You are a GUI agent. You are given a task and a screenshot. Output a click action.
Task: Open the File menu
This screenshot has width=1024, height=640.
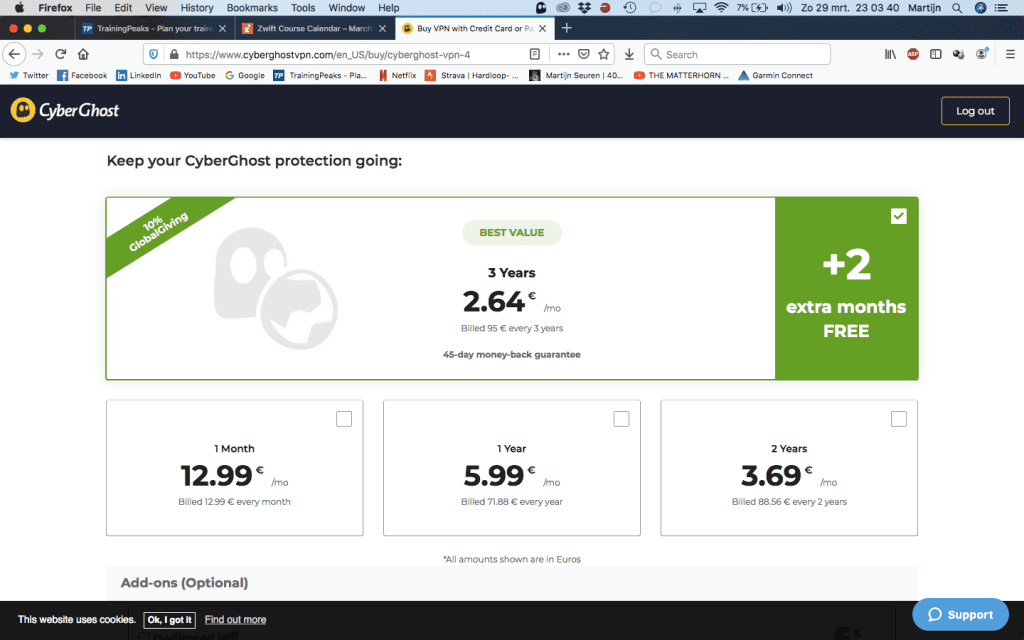click(x=93, y=8)
